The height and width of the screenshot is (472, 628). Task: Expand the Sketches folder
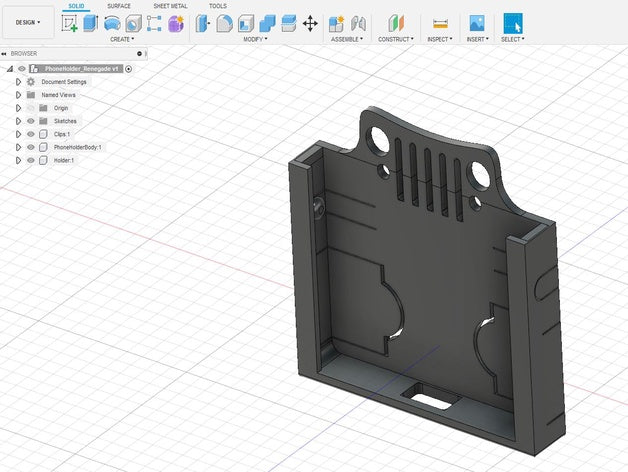[x=18, y=121]
